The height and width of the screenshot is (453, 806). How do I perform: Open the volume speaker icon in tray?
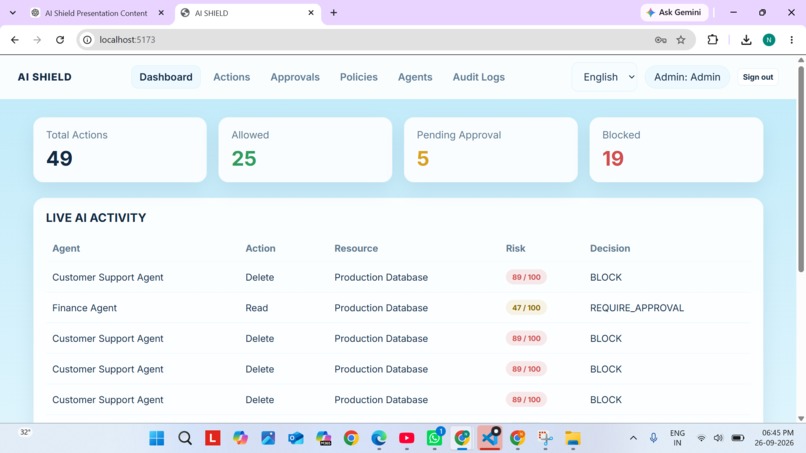coord(718,438)
